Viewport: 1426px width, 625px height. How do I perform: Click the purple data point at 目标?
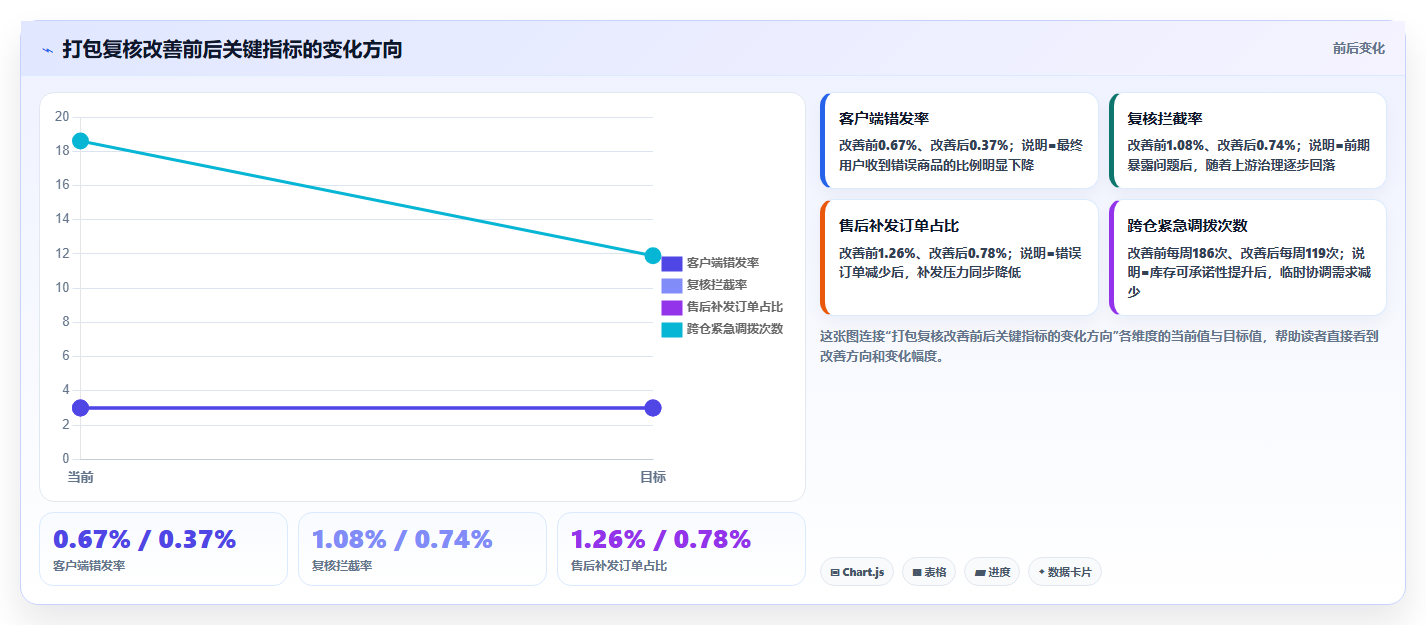pyautogui.click(x=653, y=408)
